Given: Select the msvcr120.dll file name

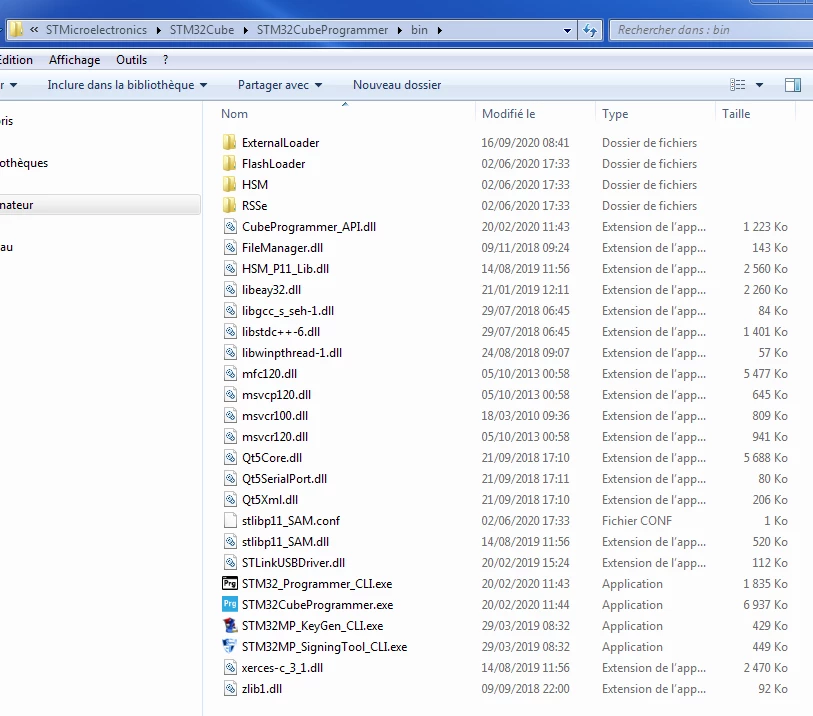Looking at the screenshot, I should (275, 437).
